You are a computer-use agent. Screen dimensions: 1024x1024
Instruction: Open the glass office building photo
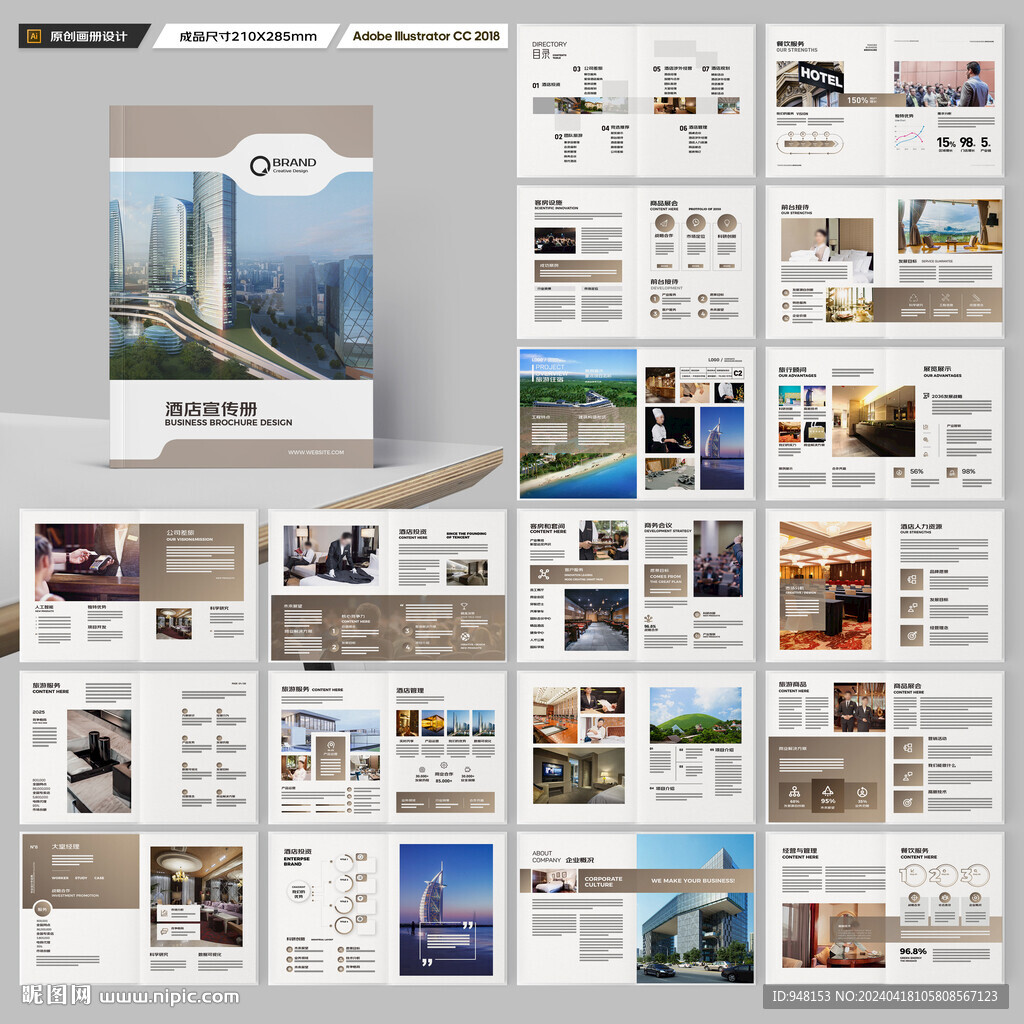pos(696,937)
